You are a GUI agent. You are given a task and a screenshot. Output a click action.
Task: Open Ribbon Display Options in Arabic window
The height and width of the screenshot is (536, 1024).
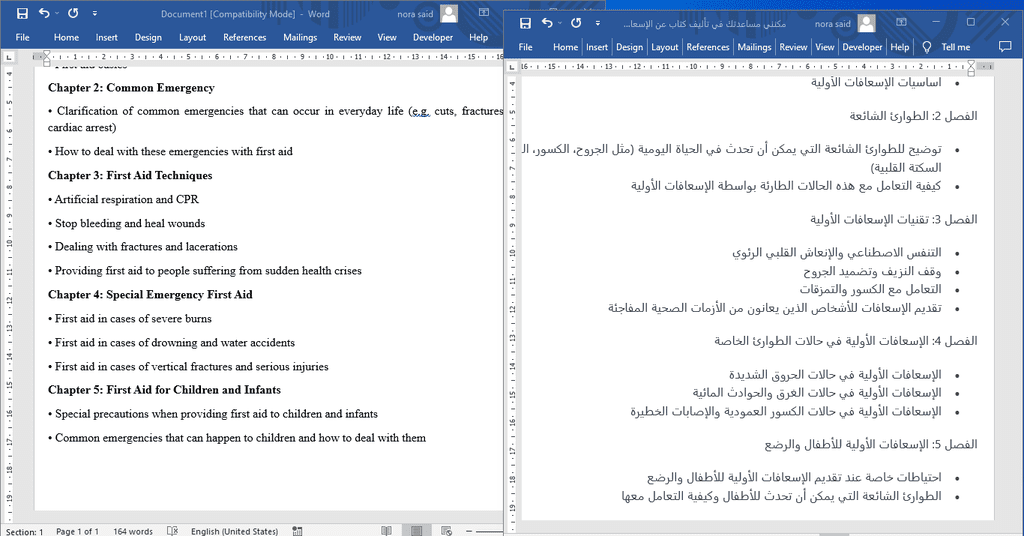click(901, 23)
